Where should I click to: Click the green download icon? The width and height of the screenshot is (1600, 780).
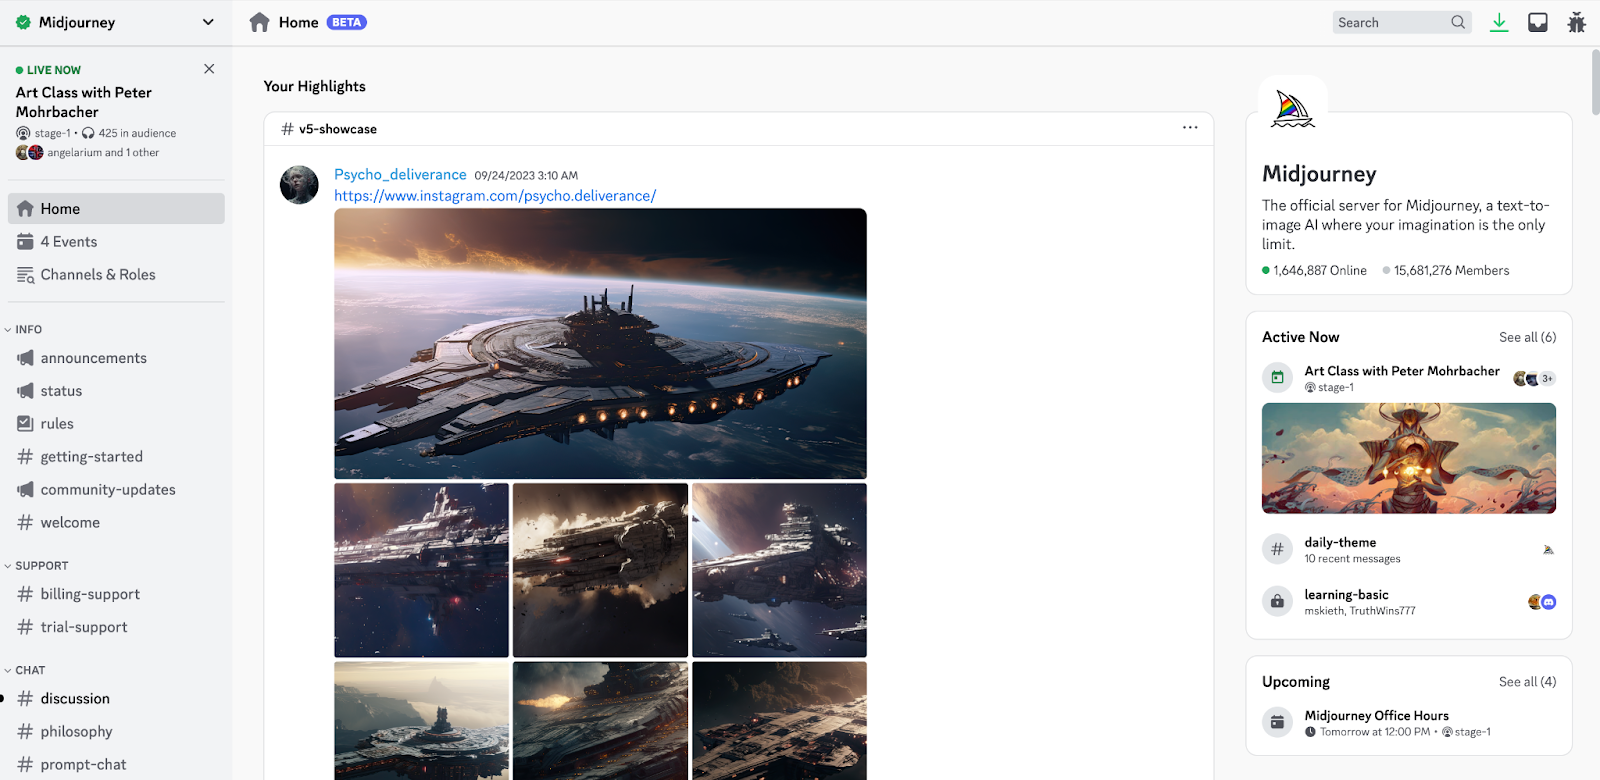point(1499,22)
